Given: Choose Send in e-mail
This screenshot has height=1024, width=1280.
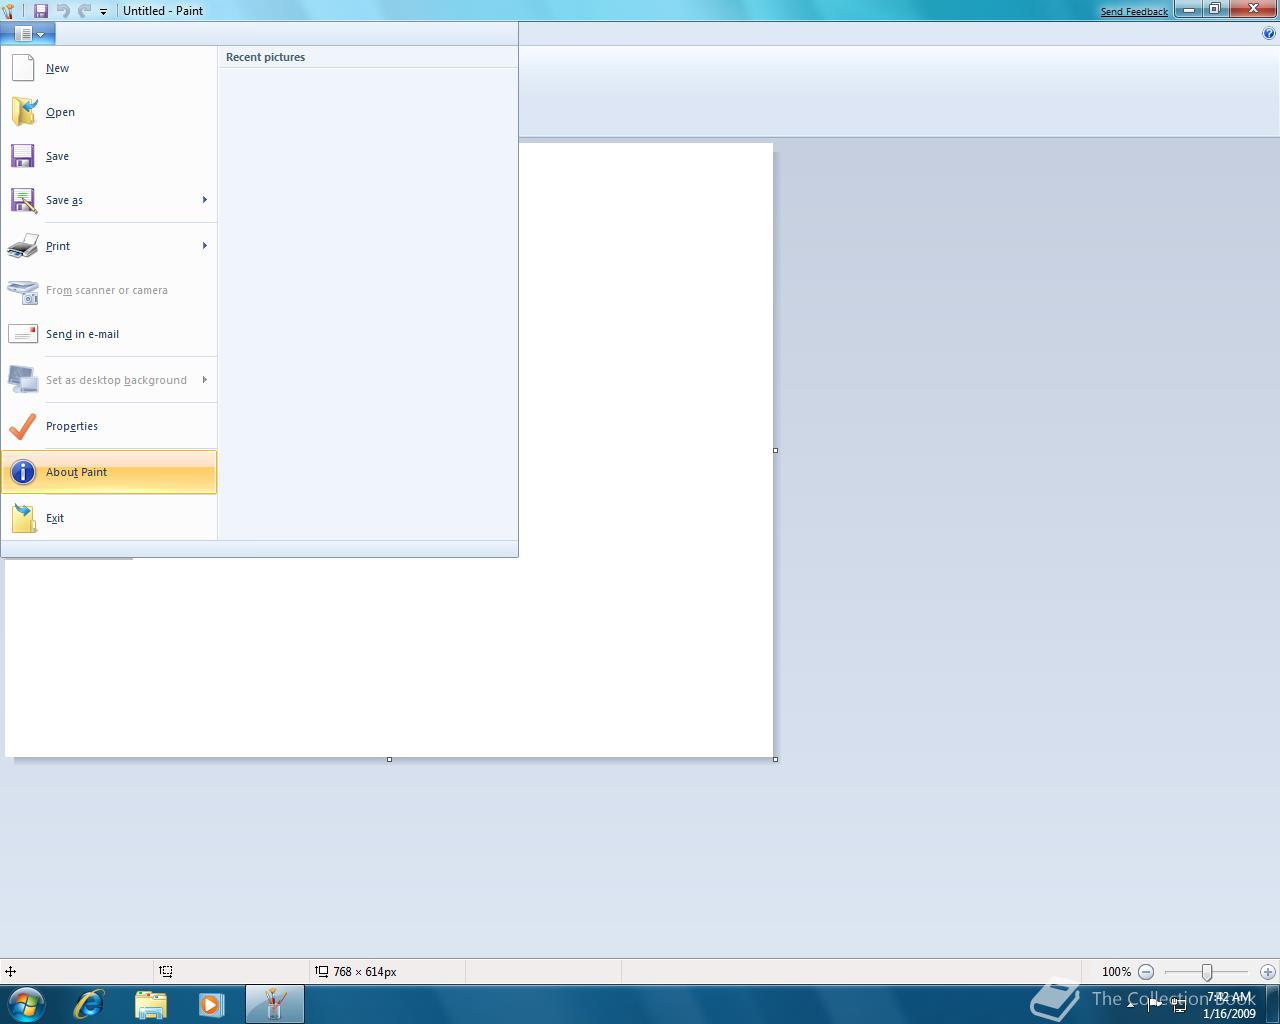Looking at the screenshot, I should pyautogui.click(x=109, y=334).
